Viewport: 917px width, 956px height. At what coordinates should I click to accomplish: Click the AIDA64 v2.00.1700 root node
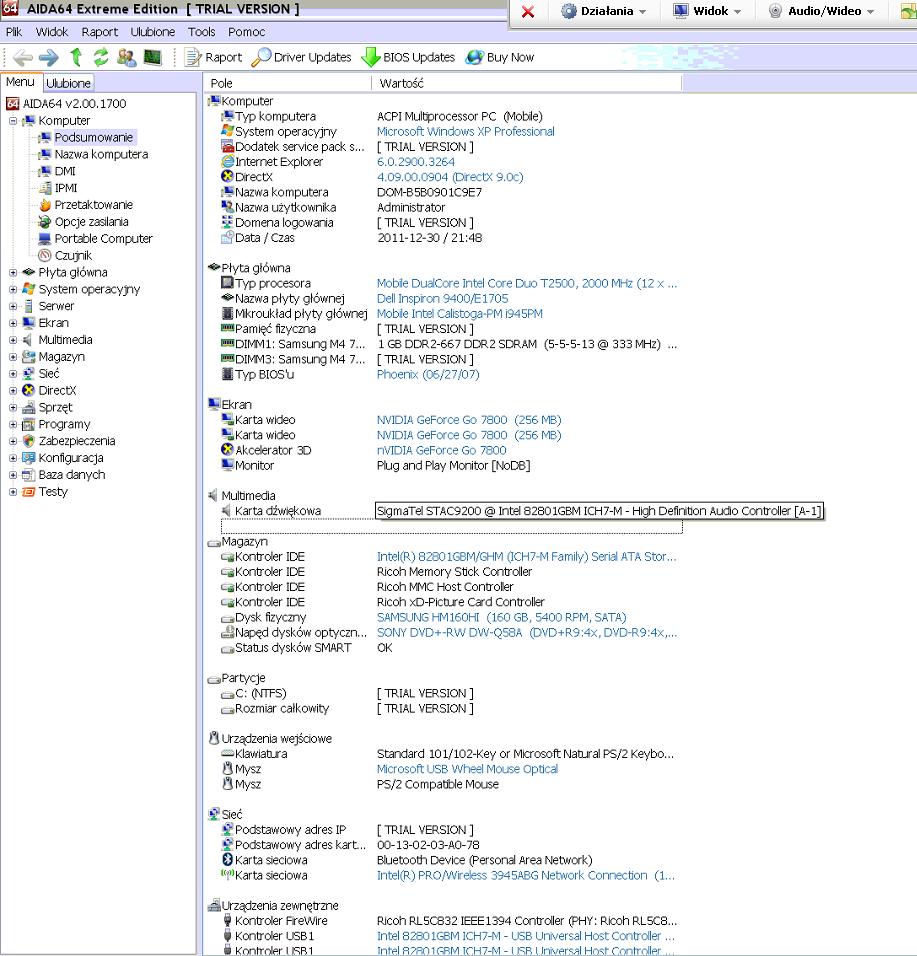(74, 104)
